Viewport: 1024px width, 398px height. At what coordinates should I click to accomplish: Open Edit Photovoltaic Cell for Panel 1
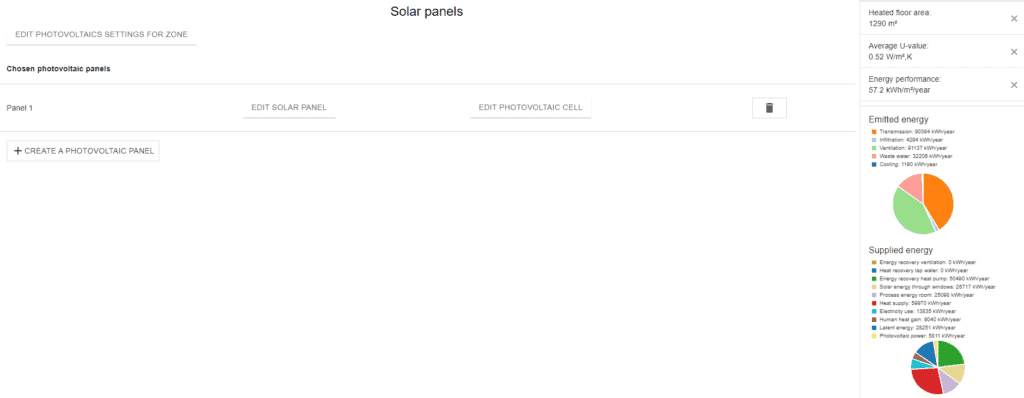coord(530,108)
